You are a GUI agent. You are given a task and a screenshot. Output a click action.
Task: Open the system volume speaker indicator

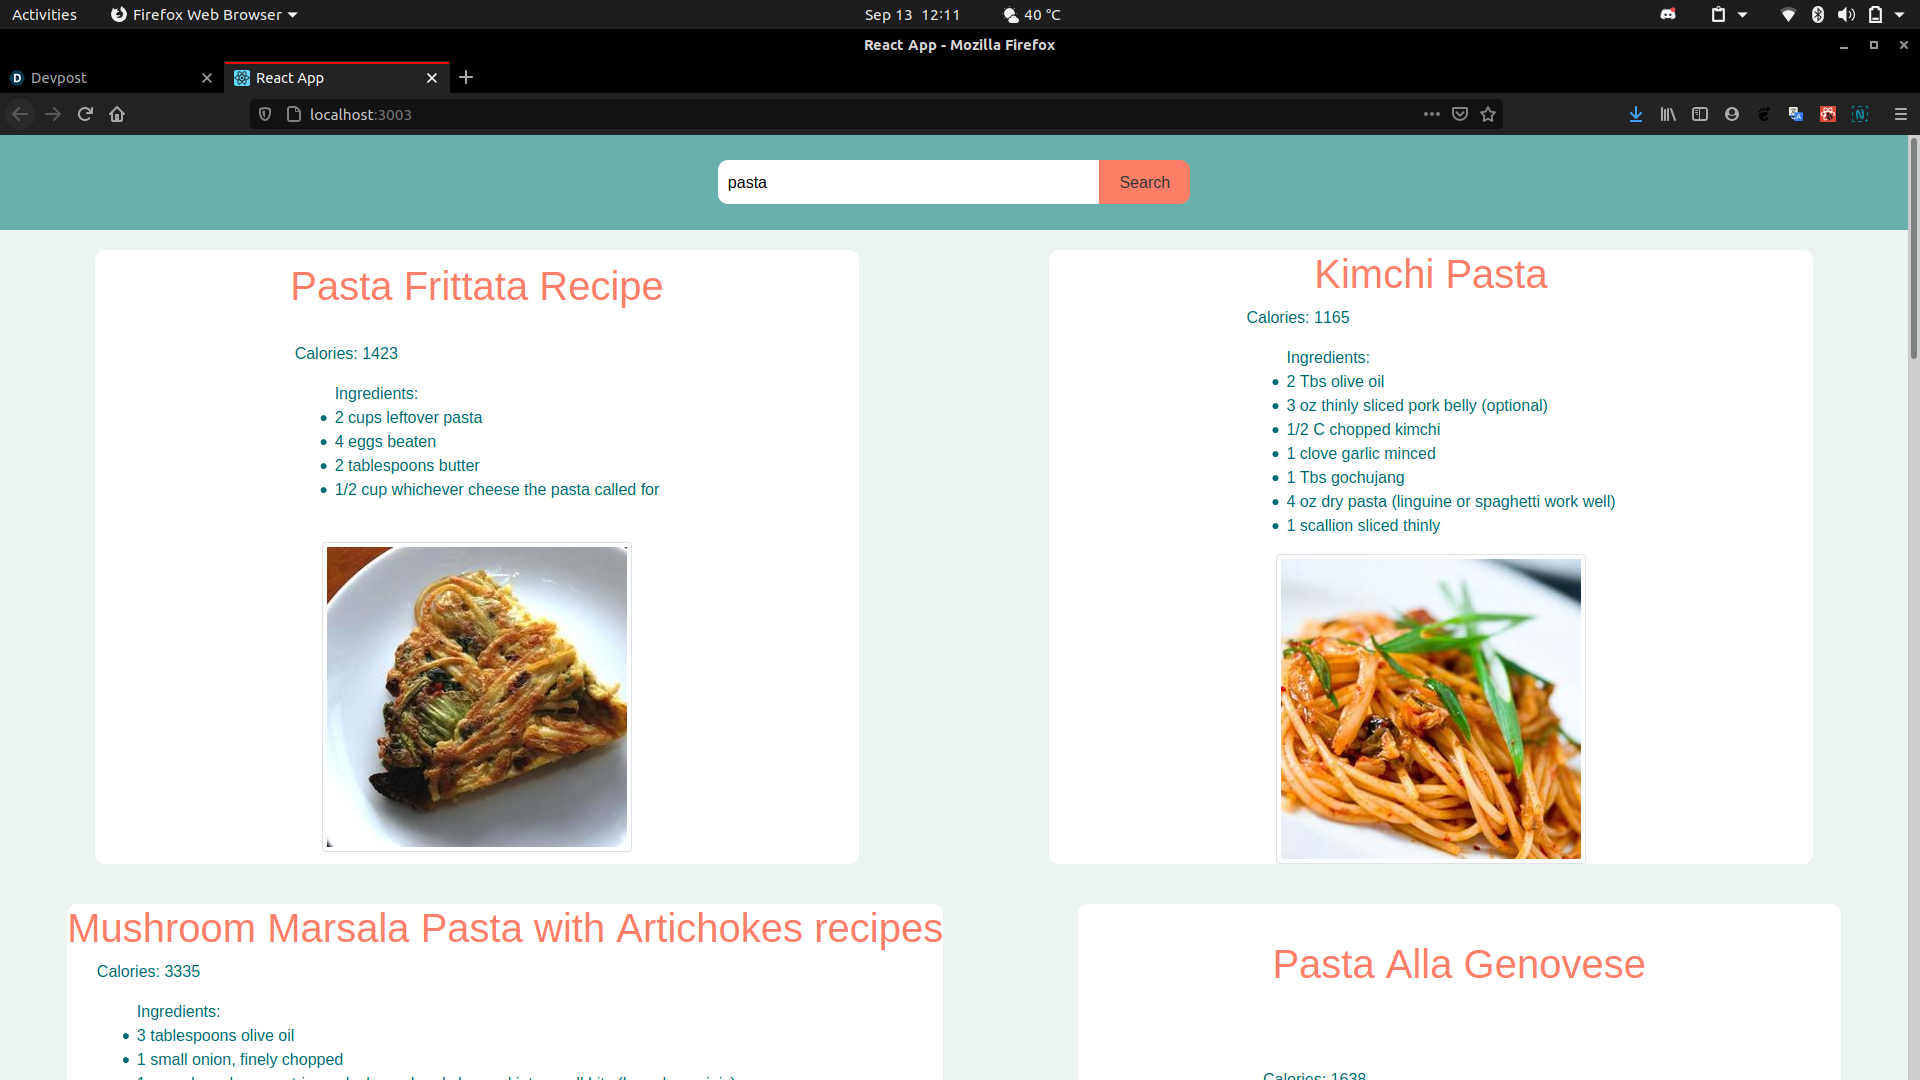pos(1846,15)
